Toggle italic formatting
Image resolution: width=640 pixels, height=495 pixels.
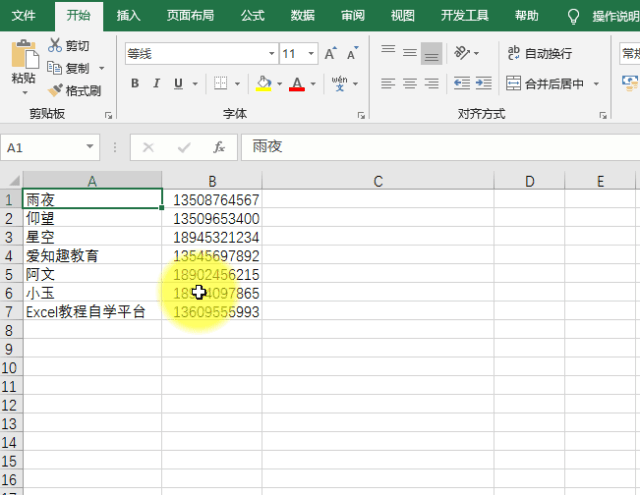point(156,84)
